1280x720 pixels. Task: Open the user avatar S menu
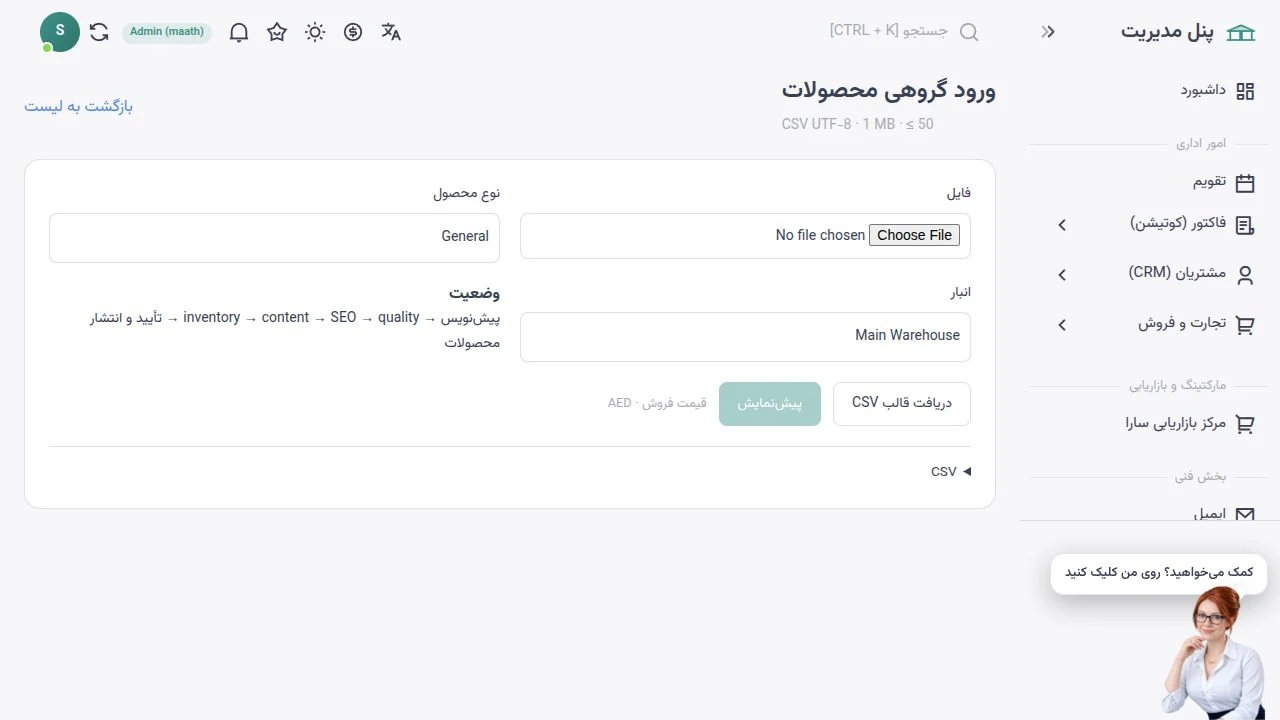tap(60, 32)
